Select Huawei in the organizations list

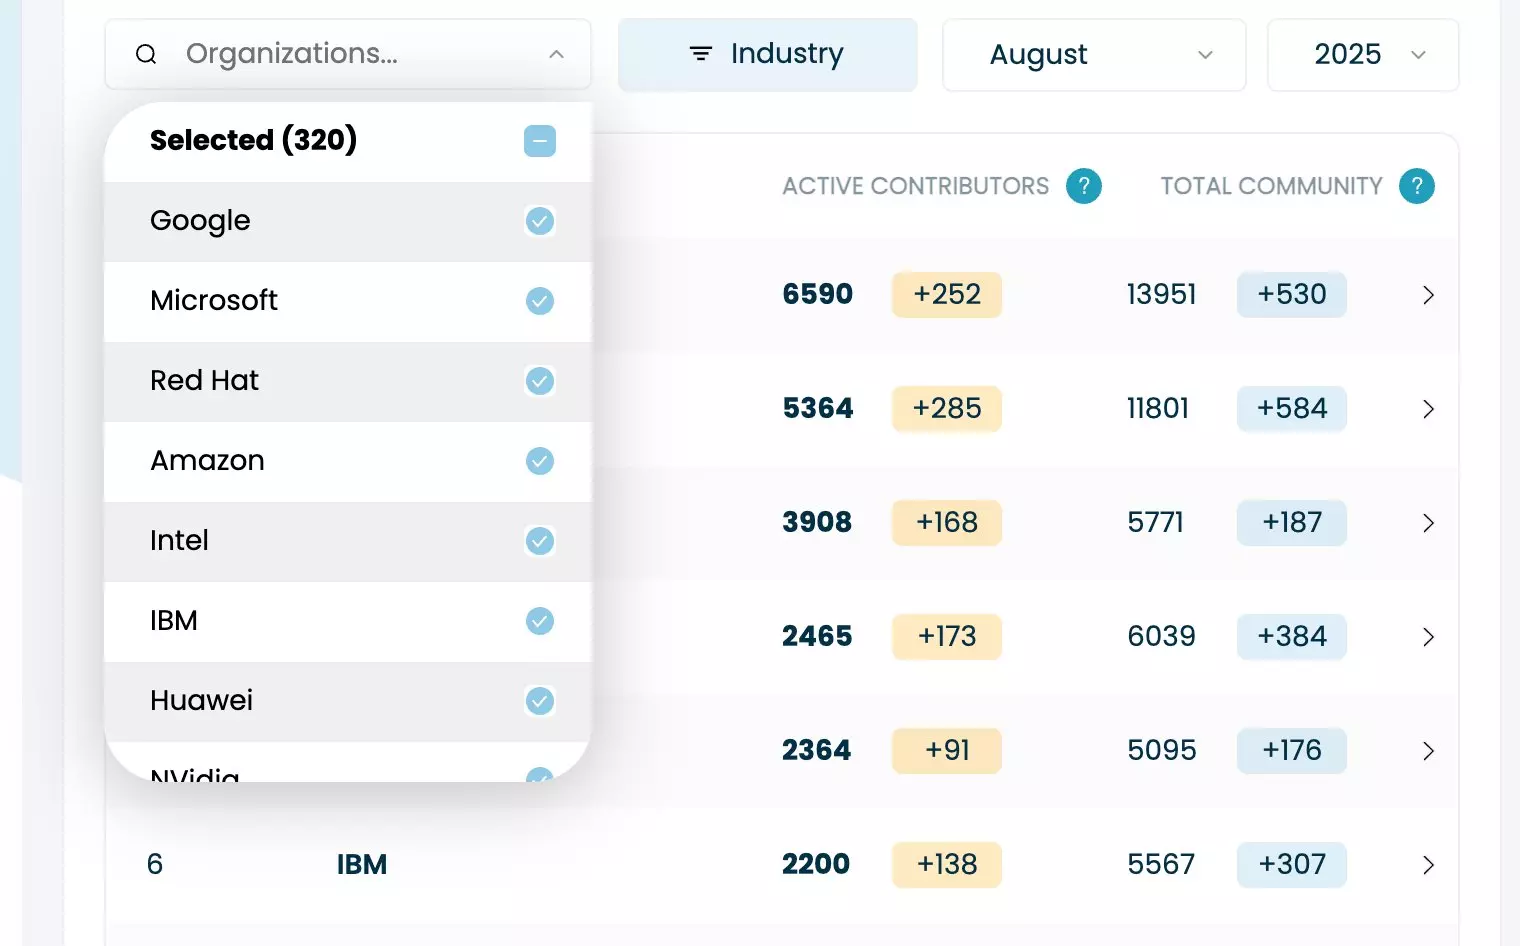click(202, 701)
